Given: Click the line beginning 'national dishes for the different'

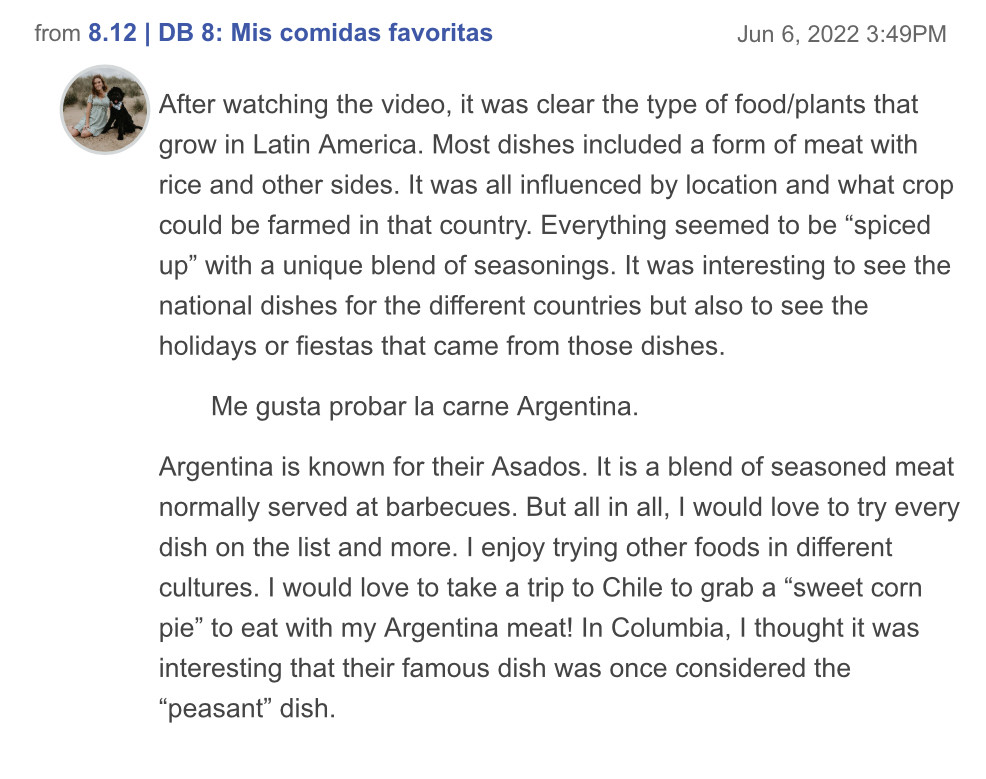Looking at the screenshot, I should tap(514, 306).
